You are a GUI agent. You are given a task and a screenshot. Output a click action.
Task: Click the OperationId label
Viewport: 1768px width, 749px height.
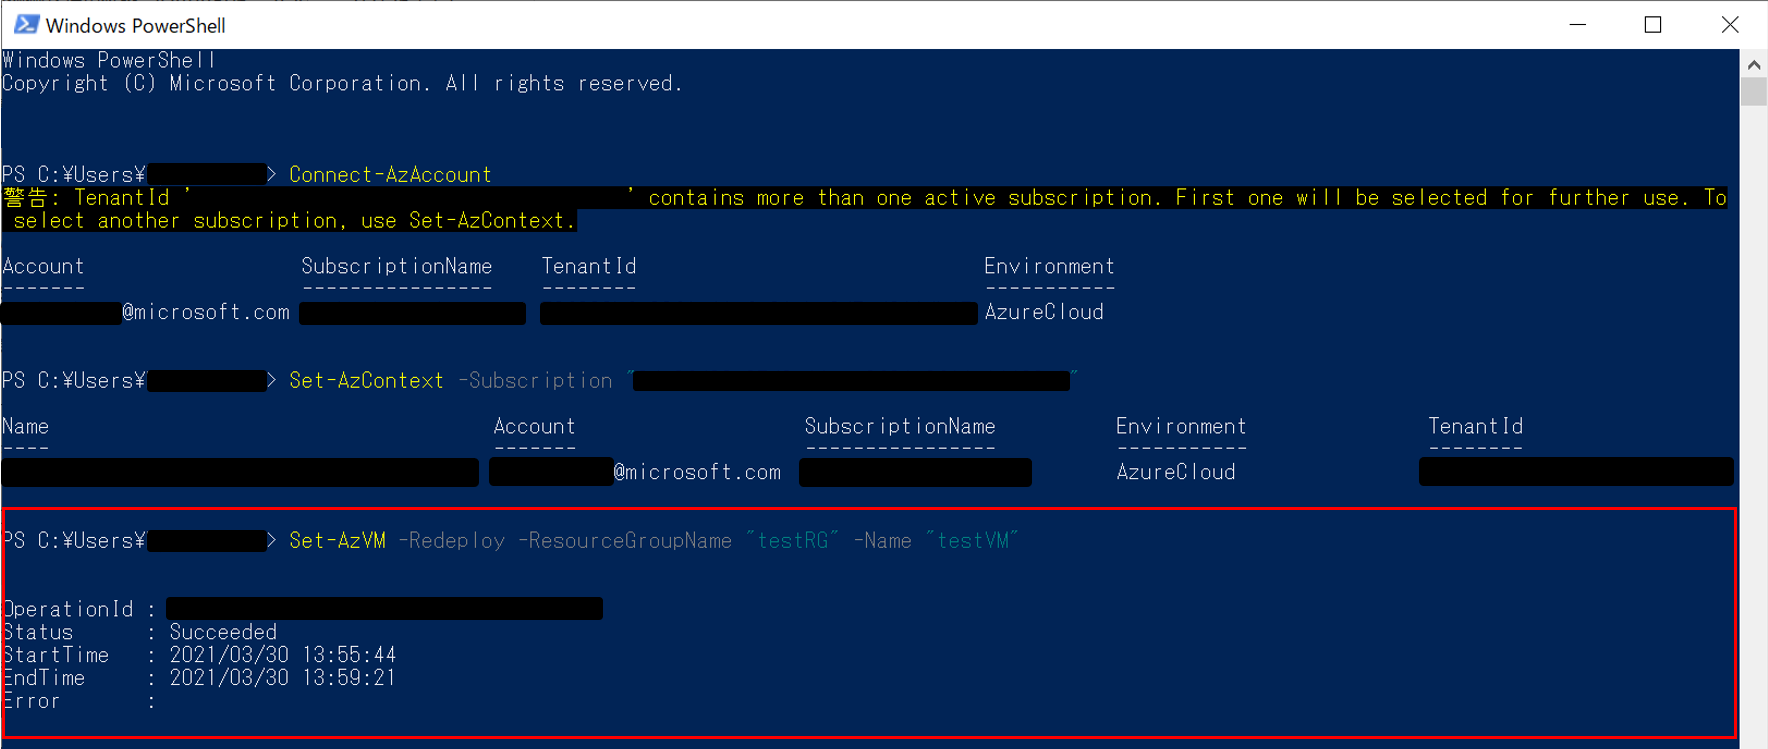click(x=68, y=609)
